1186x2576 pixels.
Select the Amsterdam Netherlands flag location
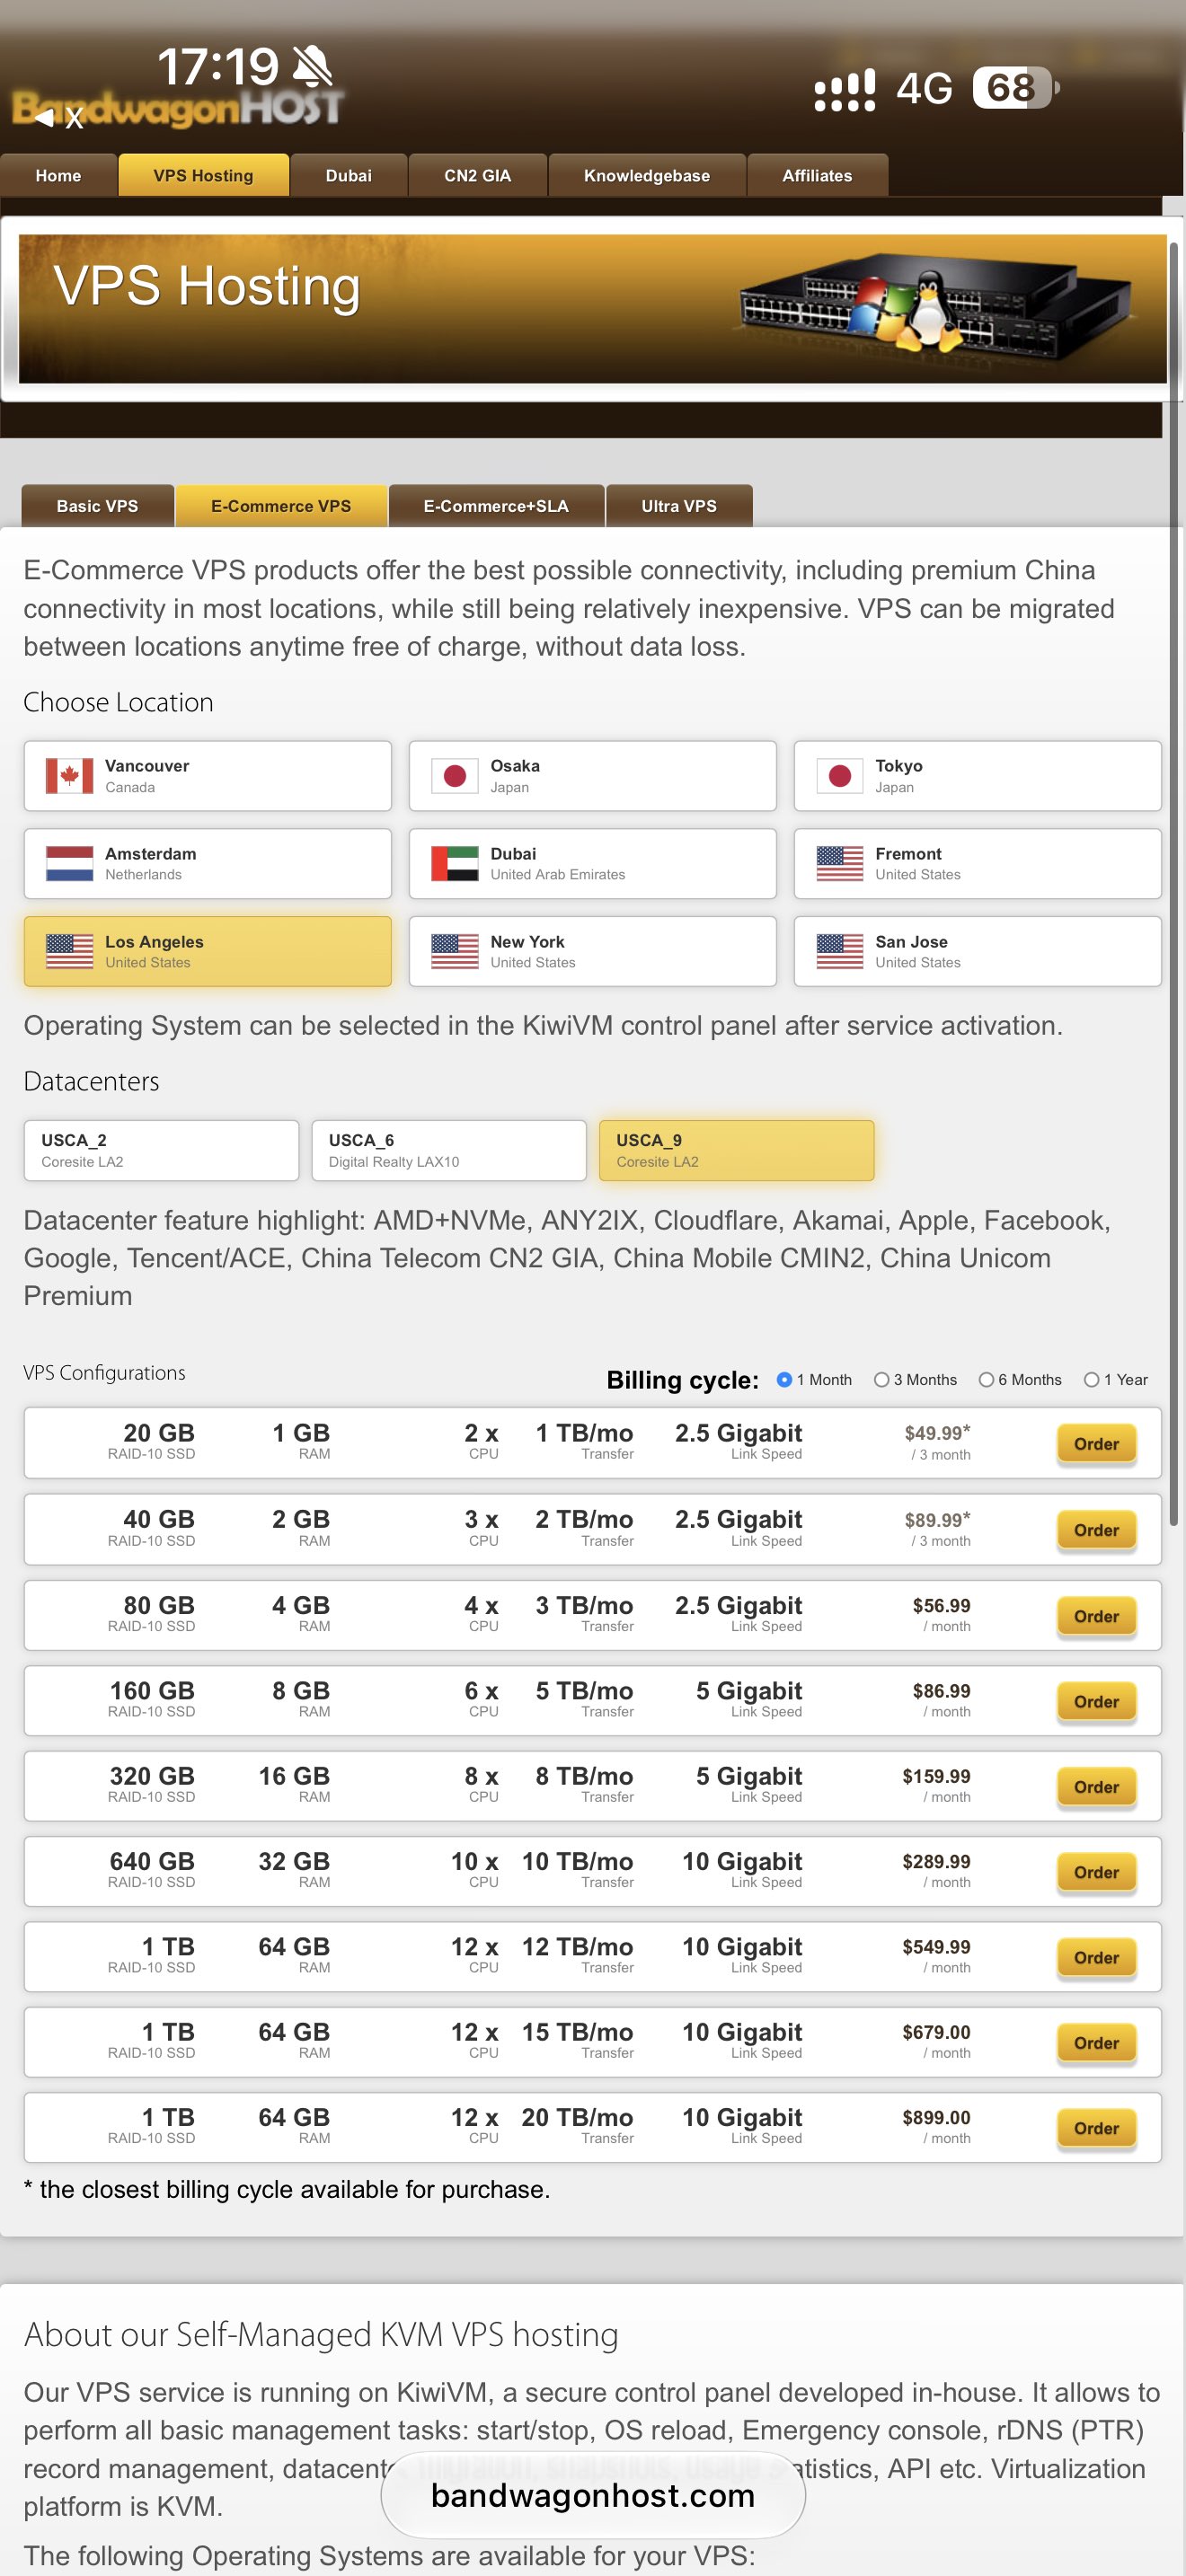click(x=207, y=864)
